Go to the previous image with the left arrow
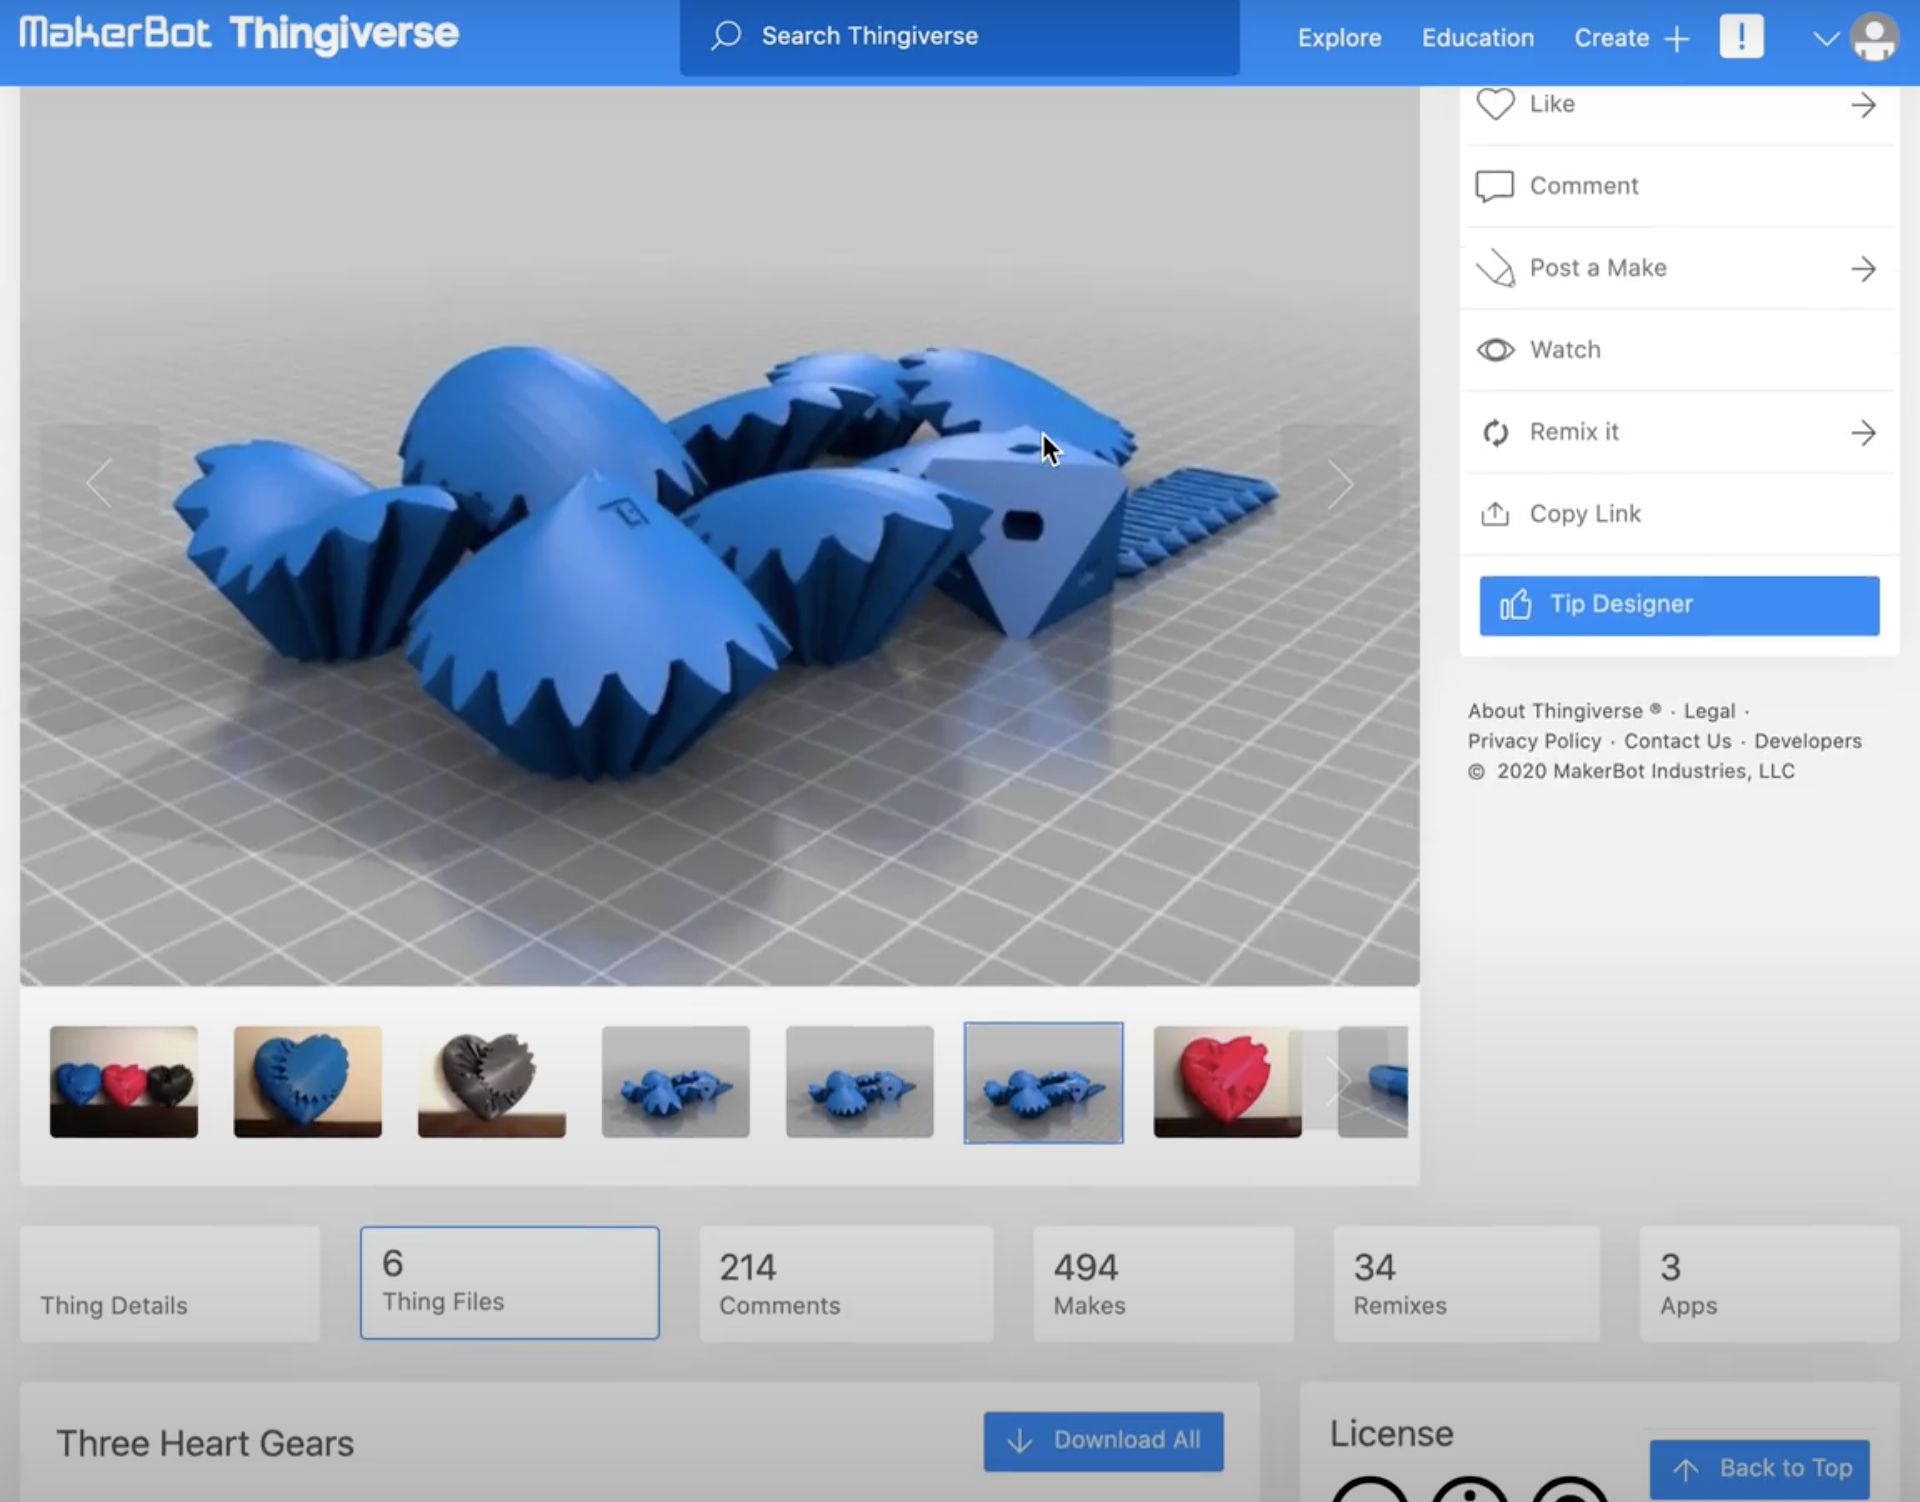The height and width of the screenshot is (1502, 1920). point(99,484)
